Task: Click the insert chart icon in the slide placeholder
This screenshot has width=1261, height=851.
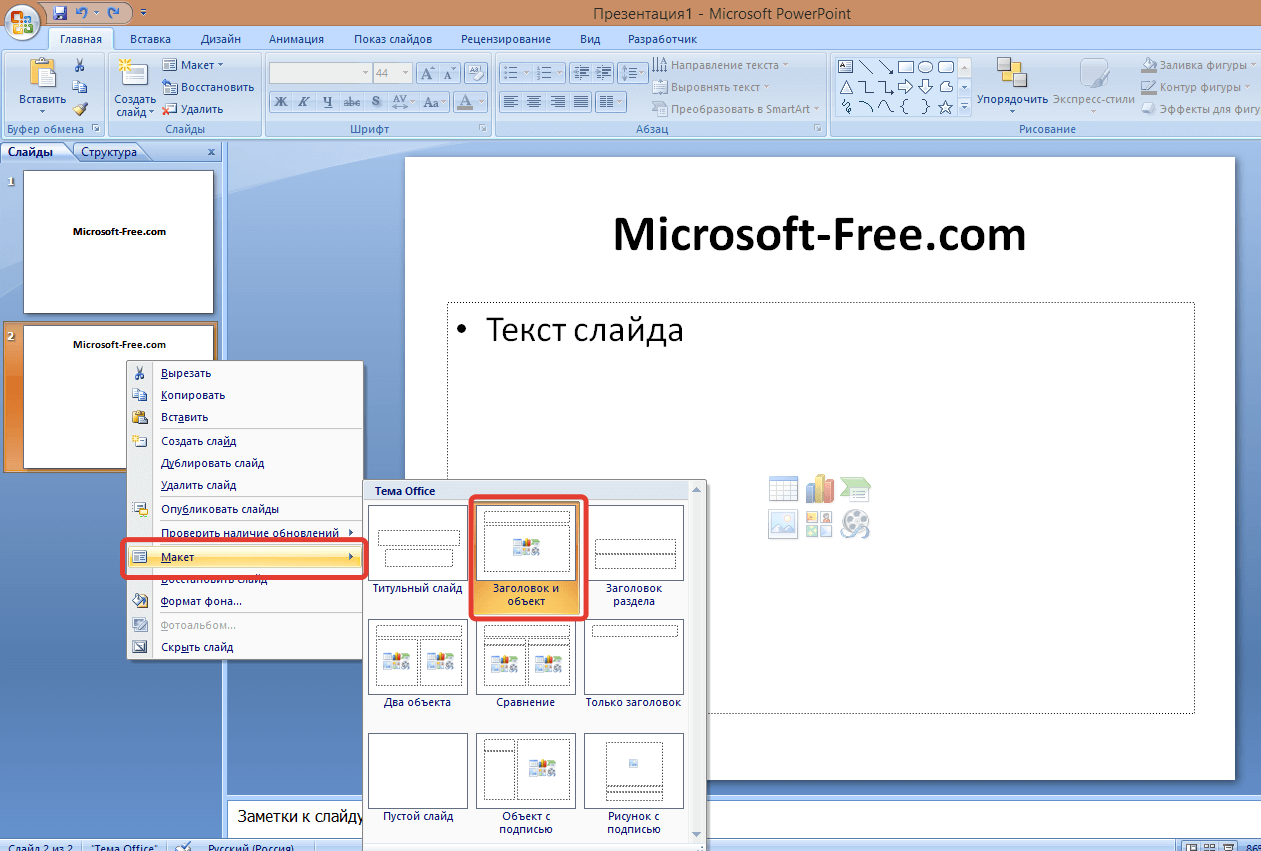Action: [820, 489]
